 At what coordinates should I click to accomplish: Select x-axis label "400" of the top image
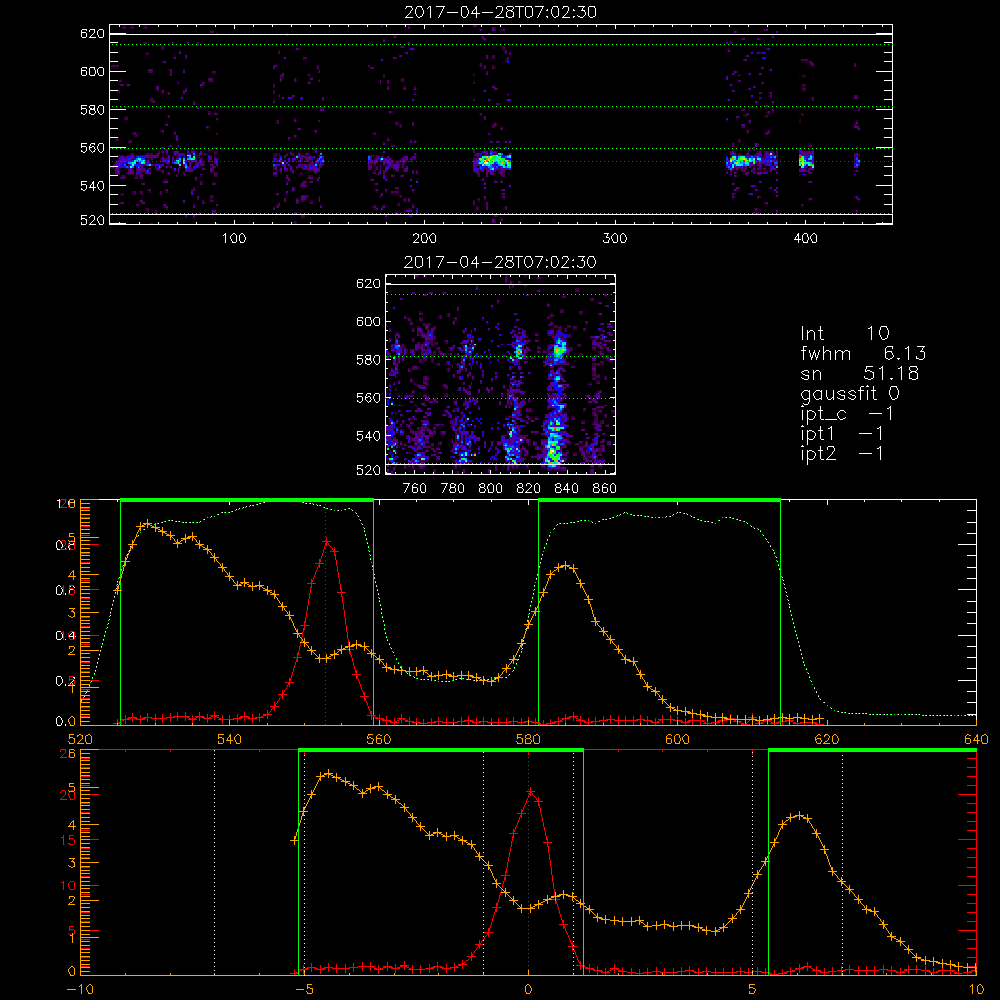coord(805,239)
